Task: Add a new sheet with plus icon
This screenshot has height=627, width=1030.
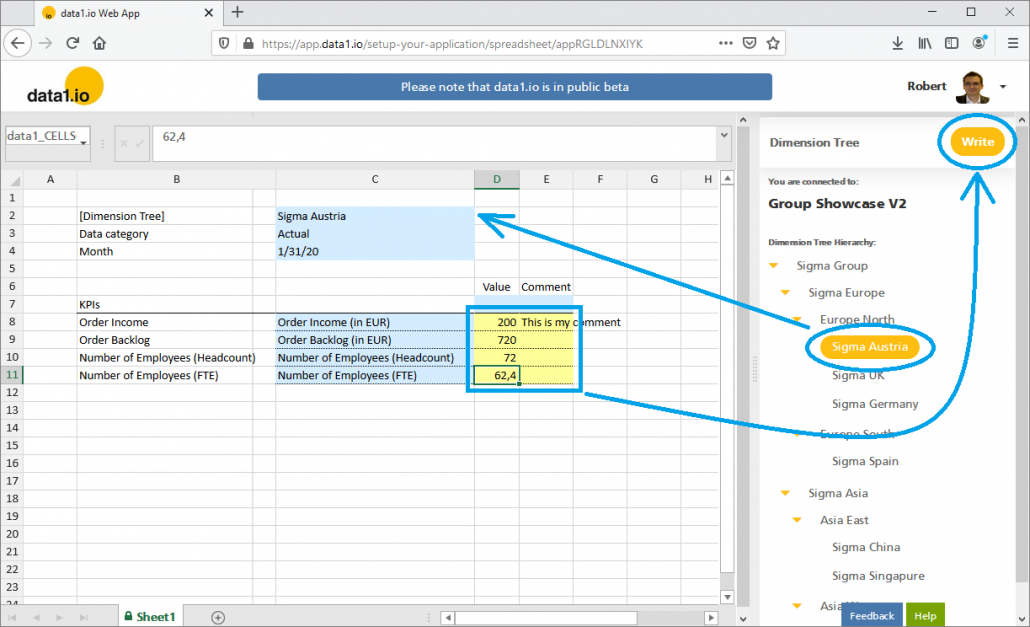Action: click(x=218, y=617)
